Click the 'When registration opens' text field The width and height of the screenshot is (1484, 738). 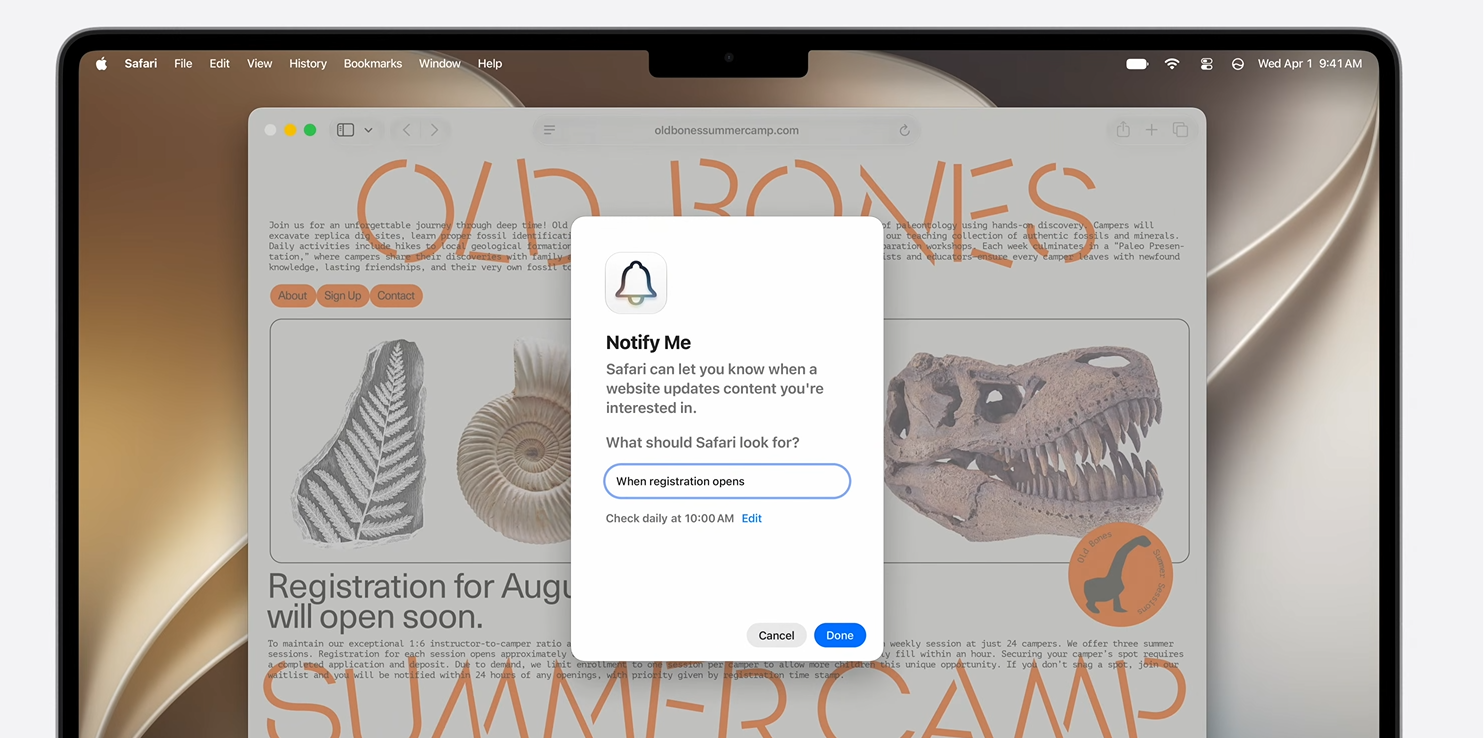pyautogui.click(x=727, y=481)
